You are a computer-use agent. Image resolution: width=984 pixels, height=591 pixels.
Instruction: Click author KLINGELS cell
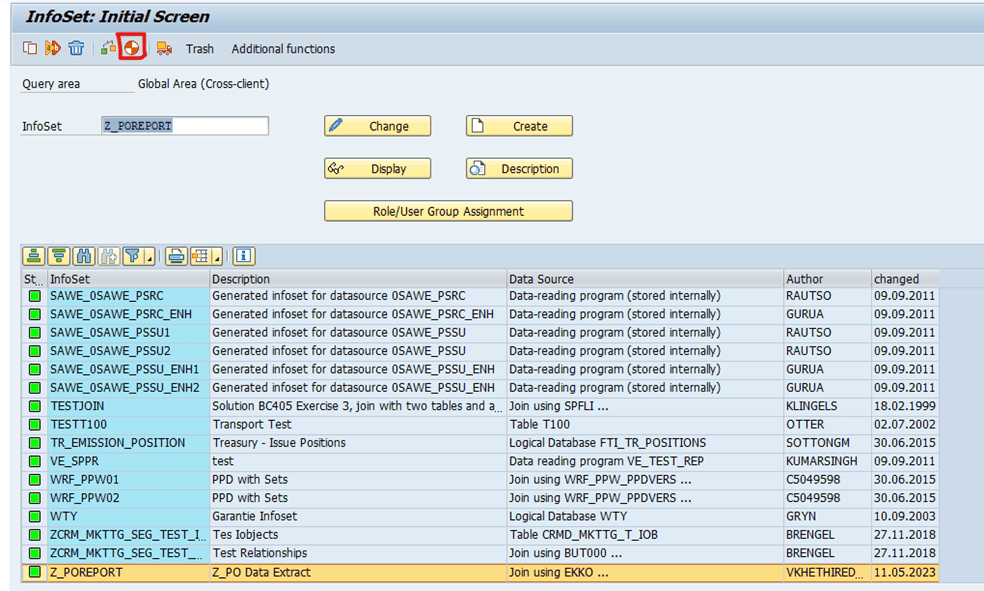(x=828, y=406)
